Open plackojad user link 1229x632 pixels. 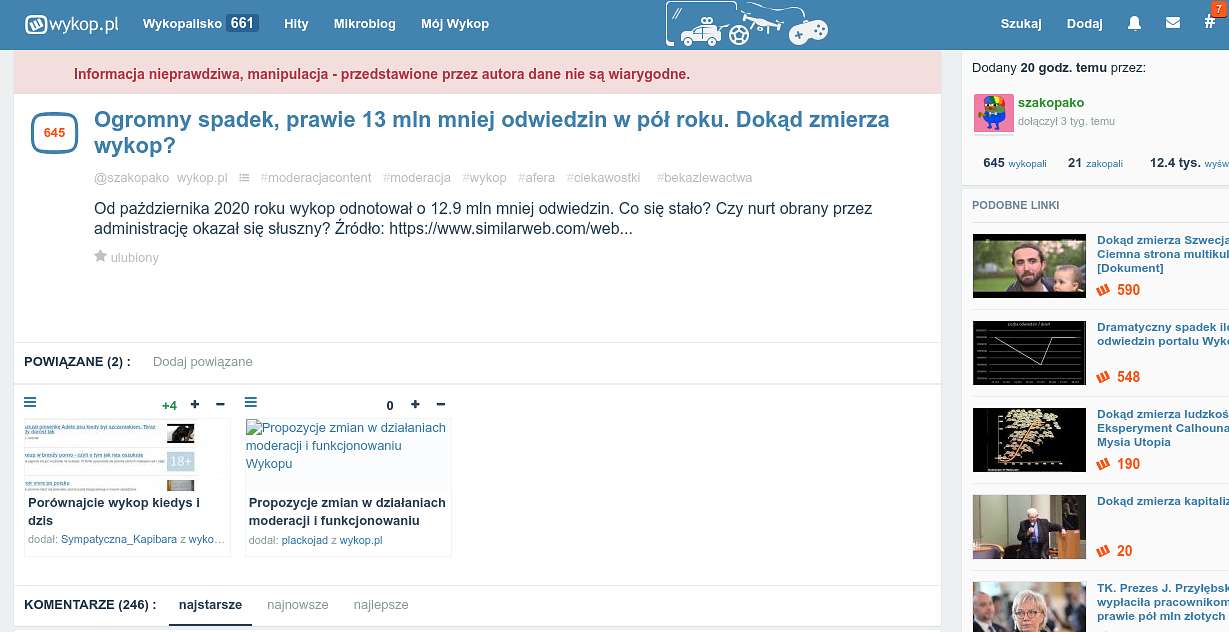click(x=304, y=541)
